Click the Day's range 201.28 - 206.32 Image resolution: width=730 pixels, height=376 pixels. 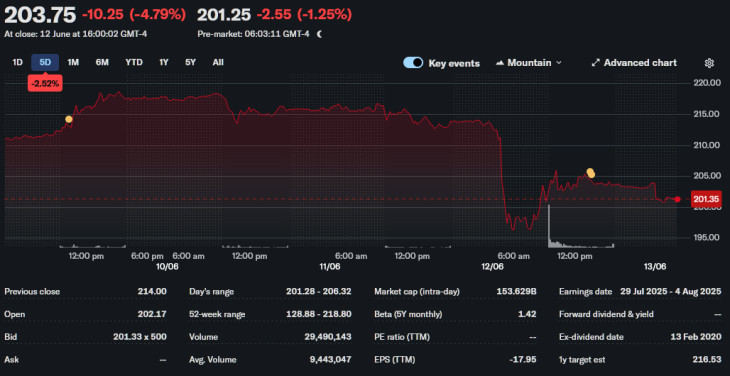pos(319,292)
